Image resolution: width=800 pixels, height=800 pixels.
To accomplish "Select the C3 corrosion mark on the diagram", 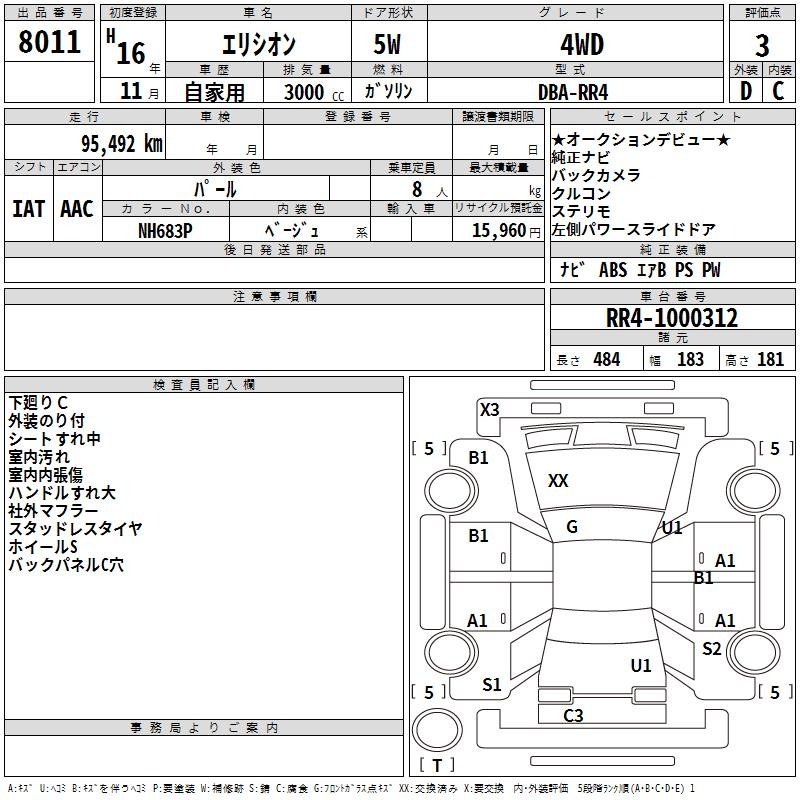I will 573,715.
